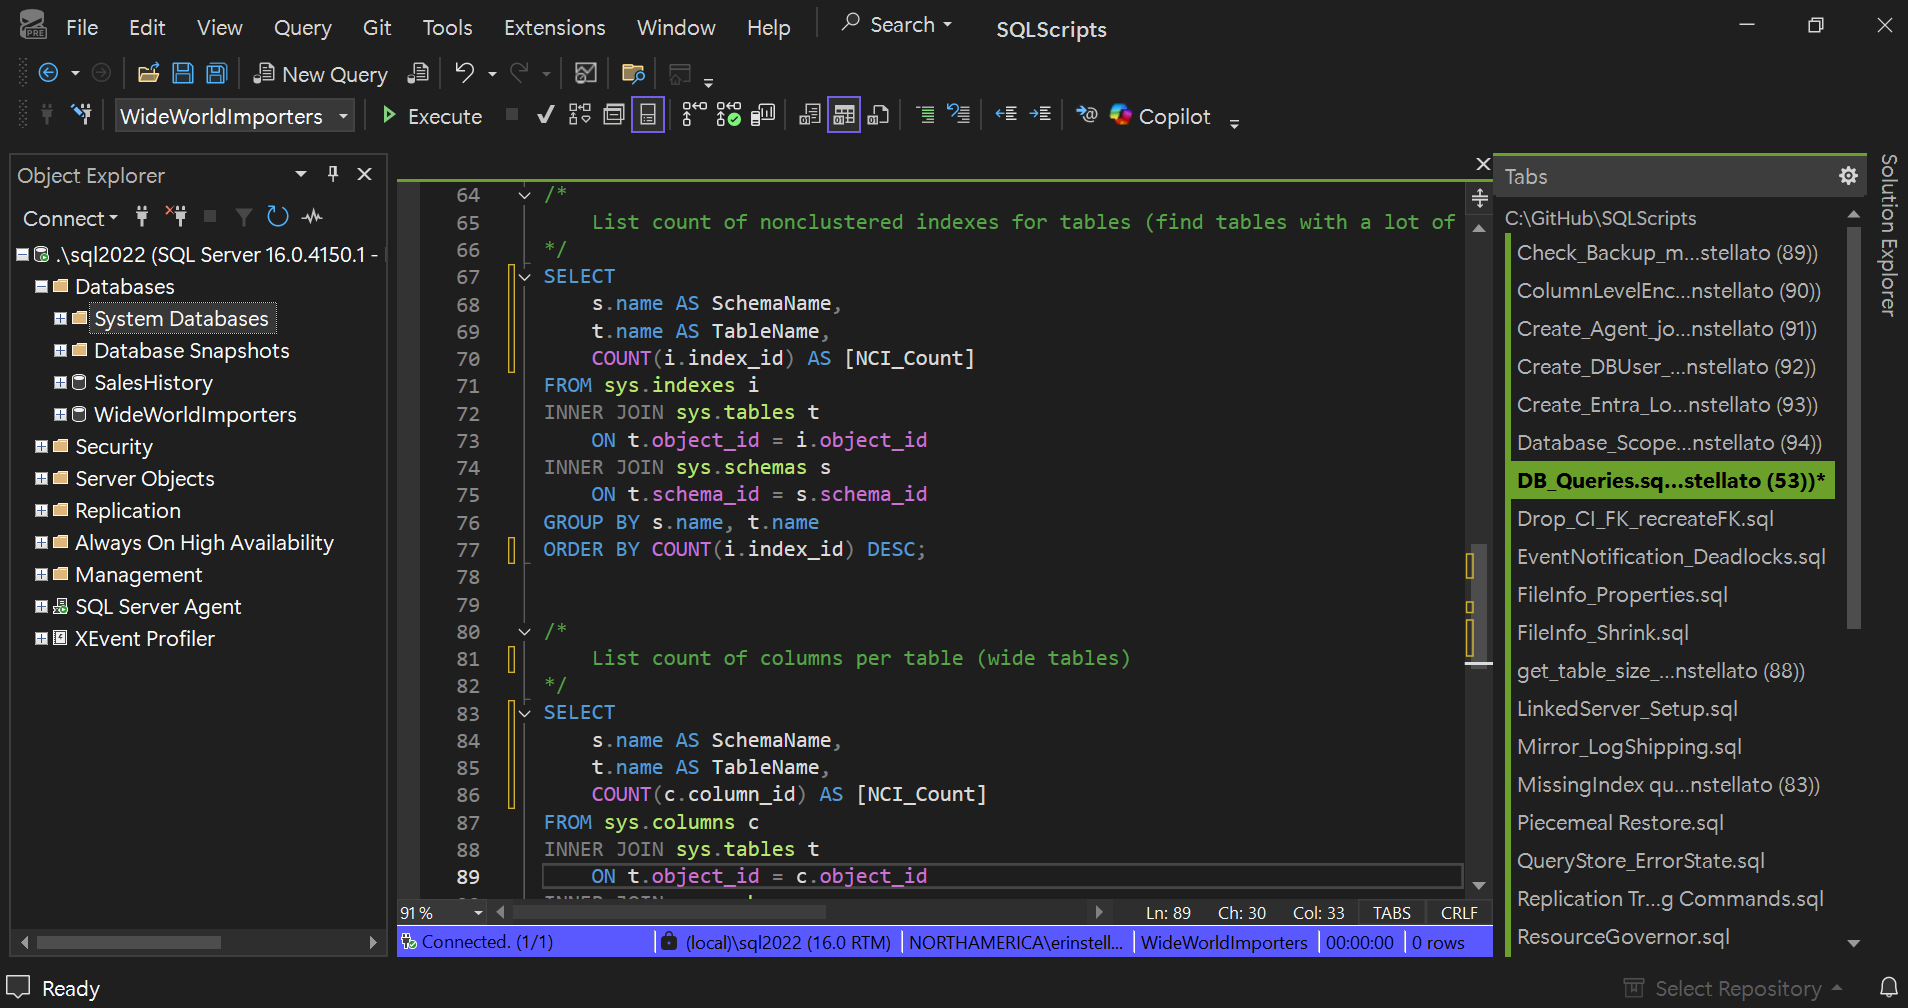Switch to the FileInfo_Shrink.sql tab
The height and width of the screenshot is (1008, 1908).
tap(1602, 633)
